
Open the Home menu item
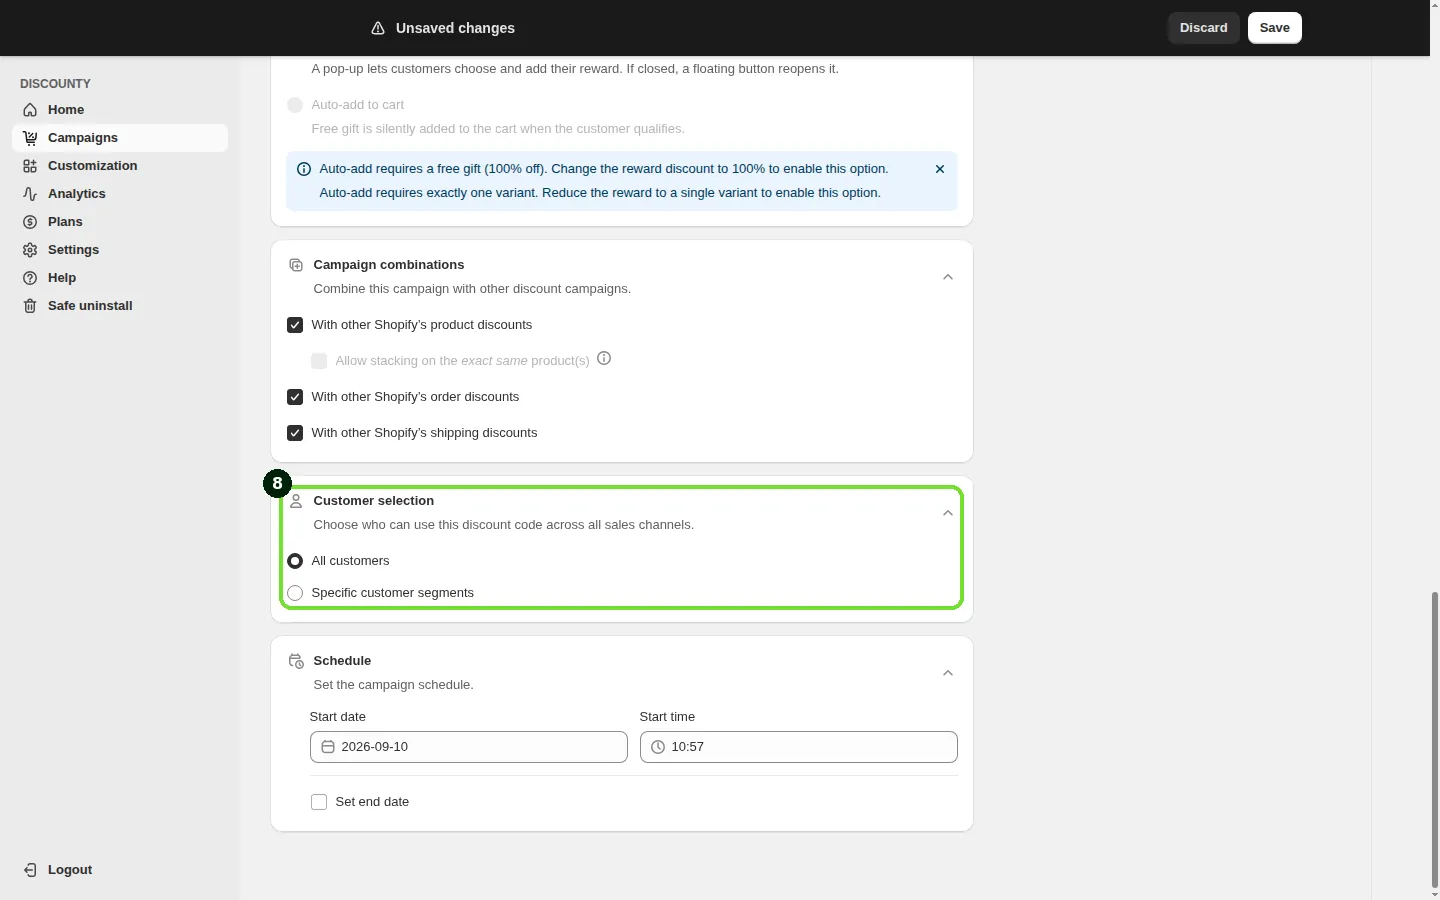tap(120, 110)
